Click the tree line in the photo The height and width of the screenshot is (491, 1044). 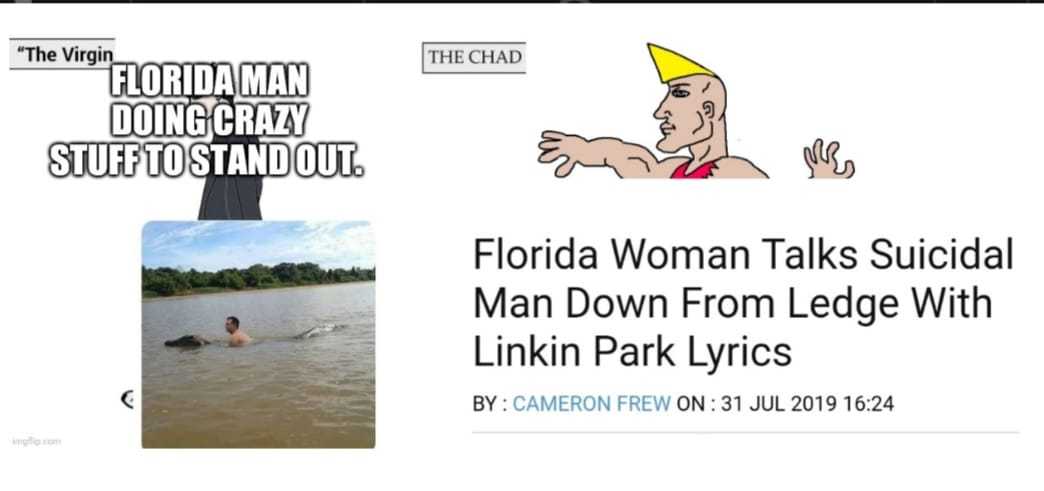point(258,279)
